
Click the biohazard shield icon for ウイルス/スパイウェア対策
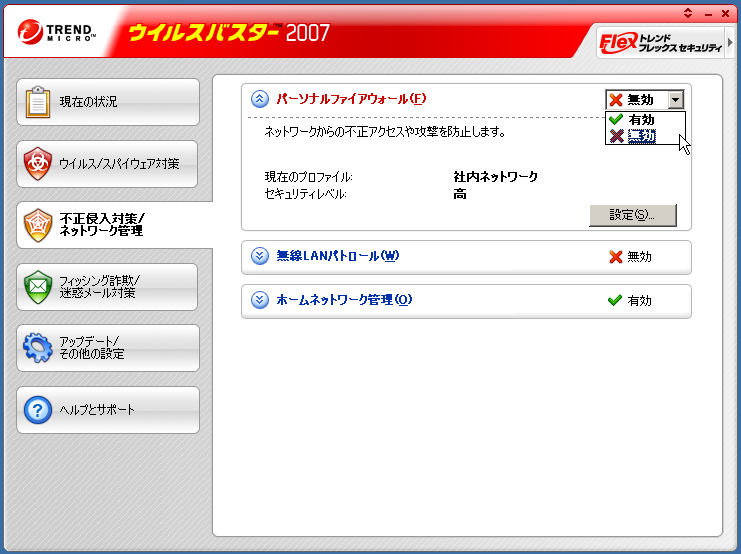[38, 164]
